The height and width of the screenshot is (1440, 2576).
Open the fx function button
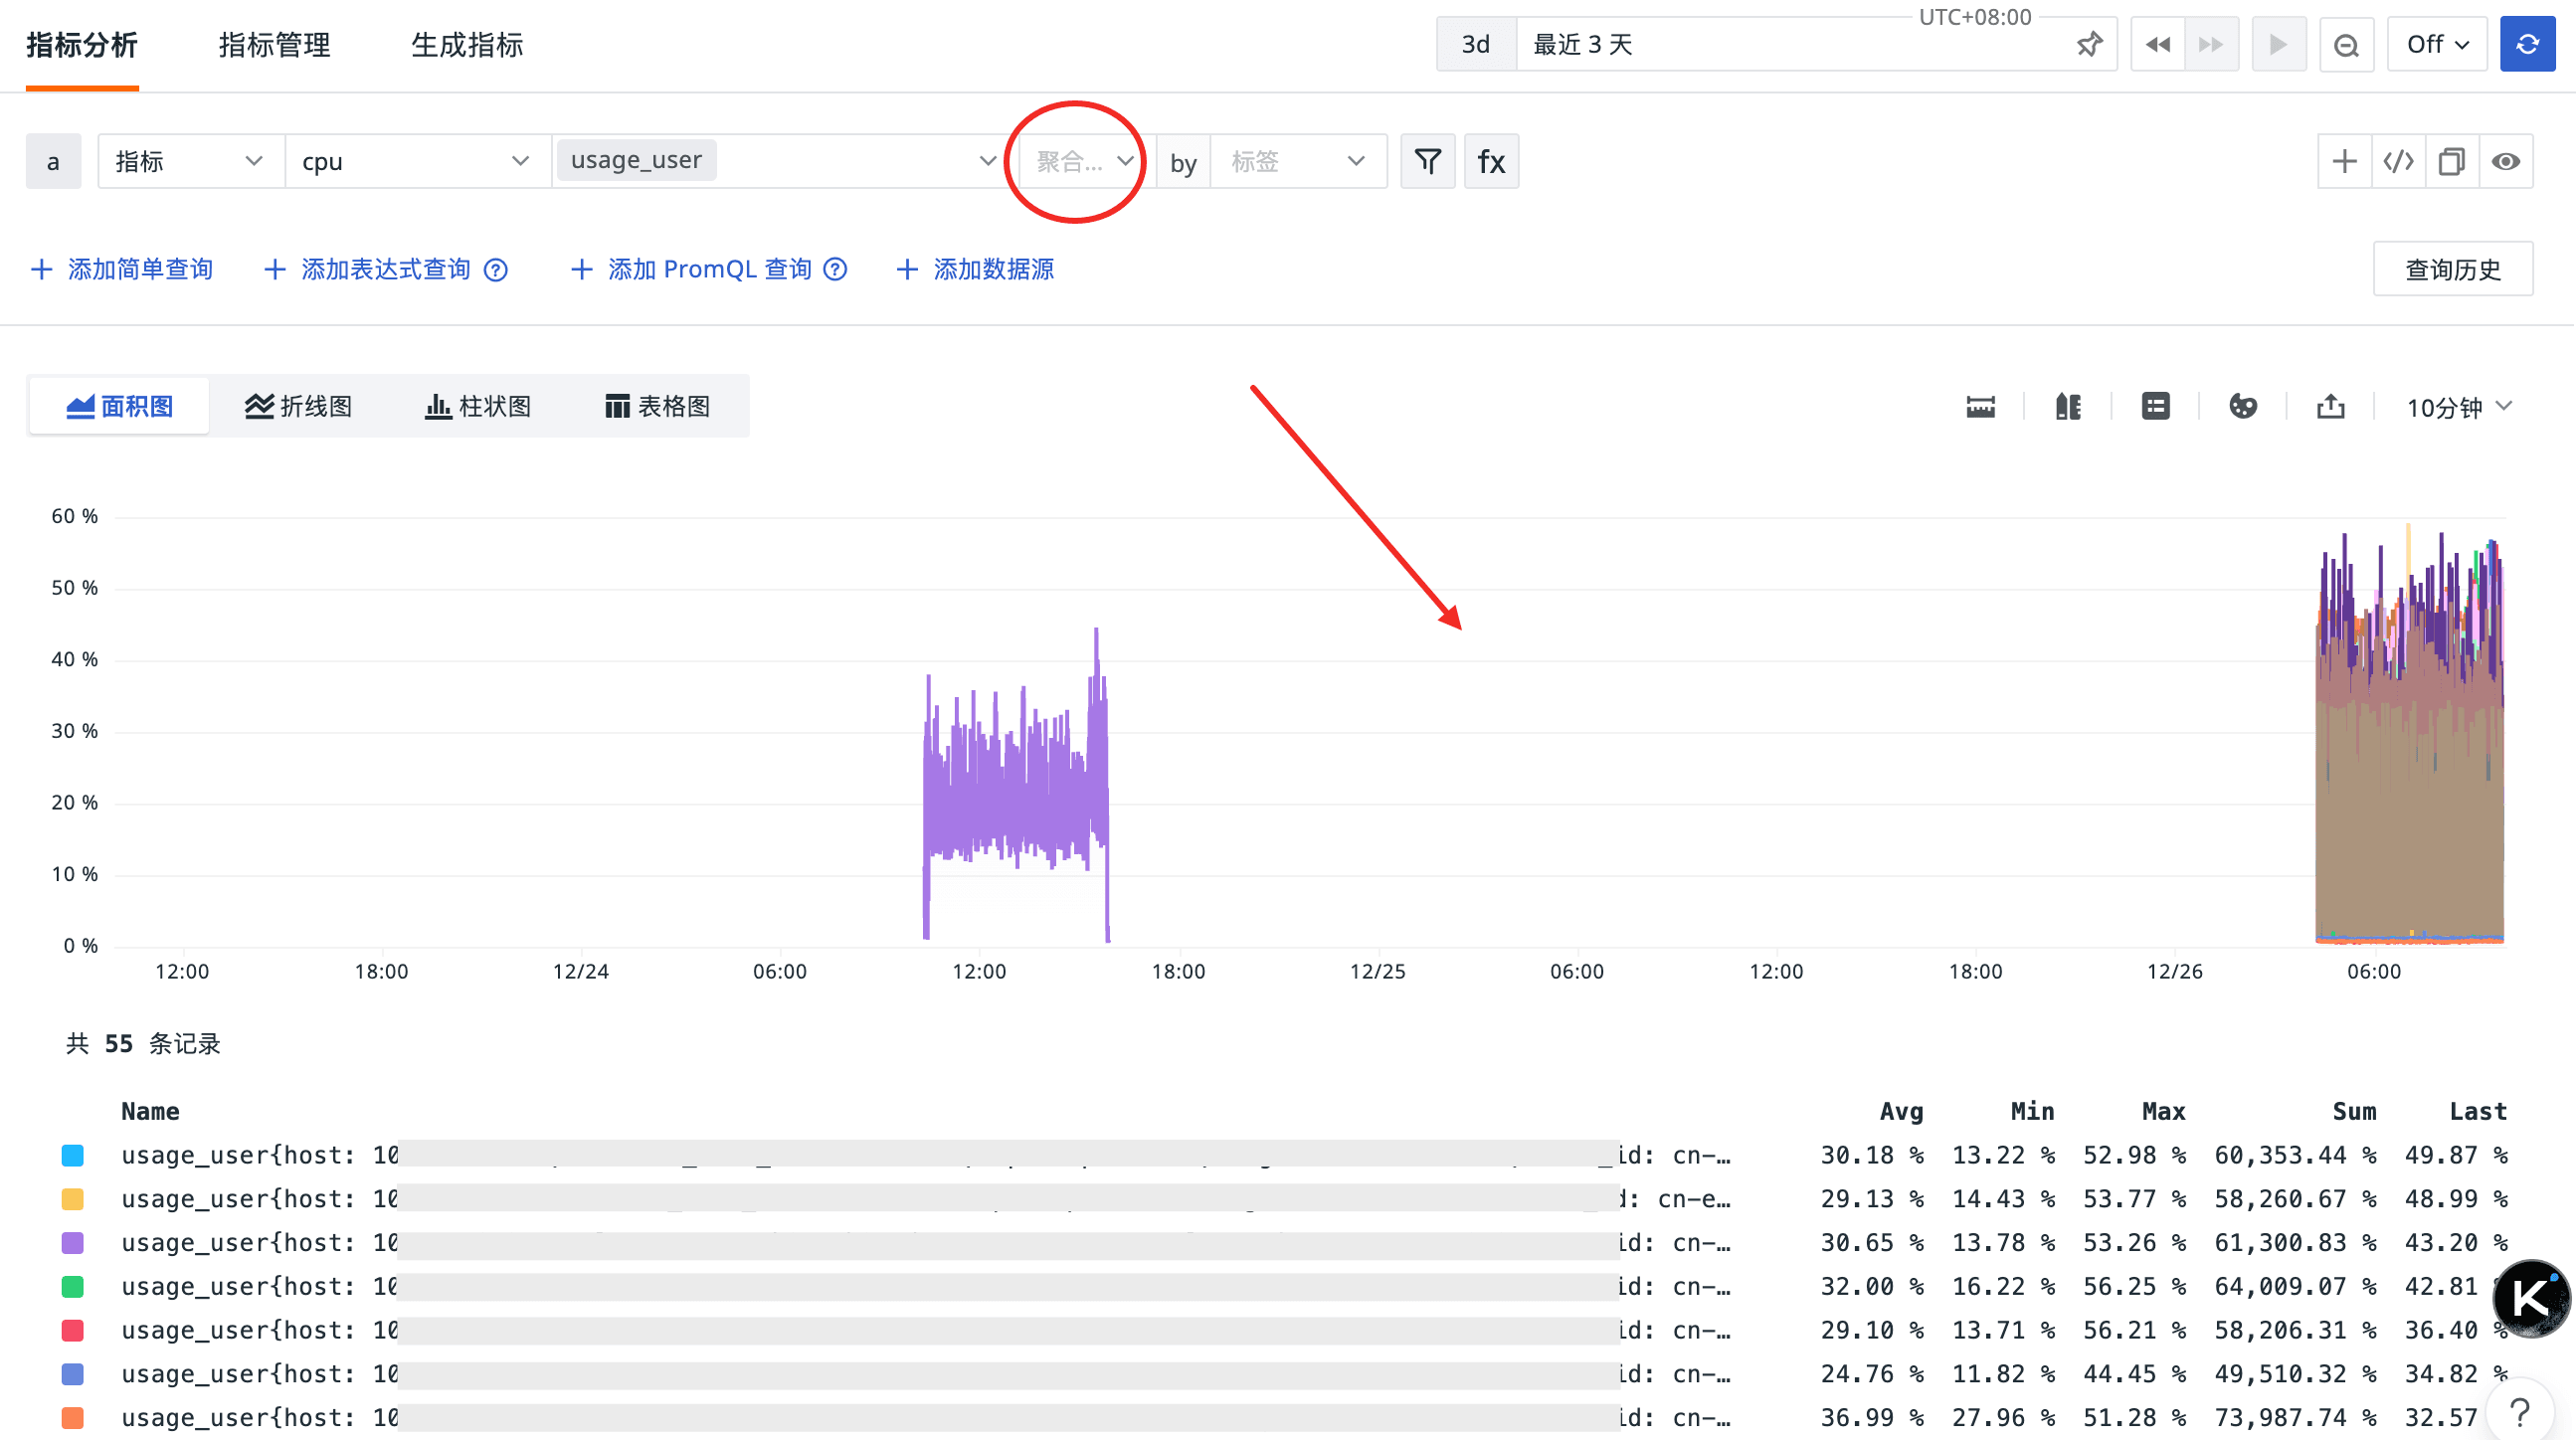click(x=1491, y=161)
